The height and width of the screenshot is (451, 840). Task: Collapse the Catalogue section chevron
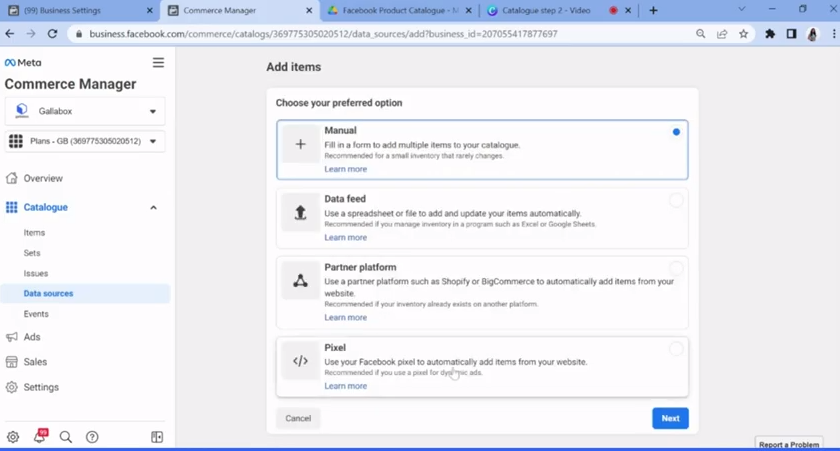153,207
